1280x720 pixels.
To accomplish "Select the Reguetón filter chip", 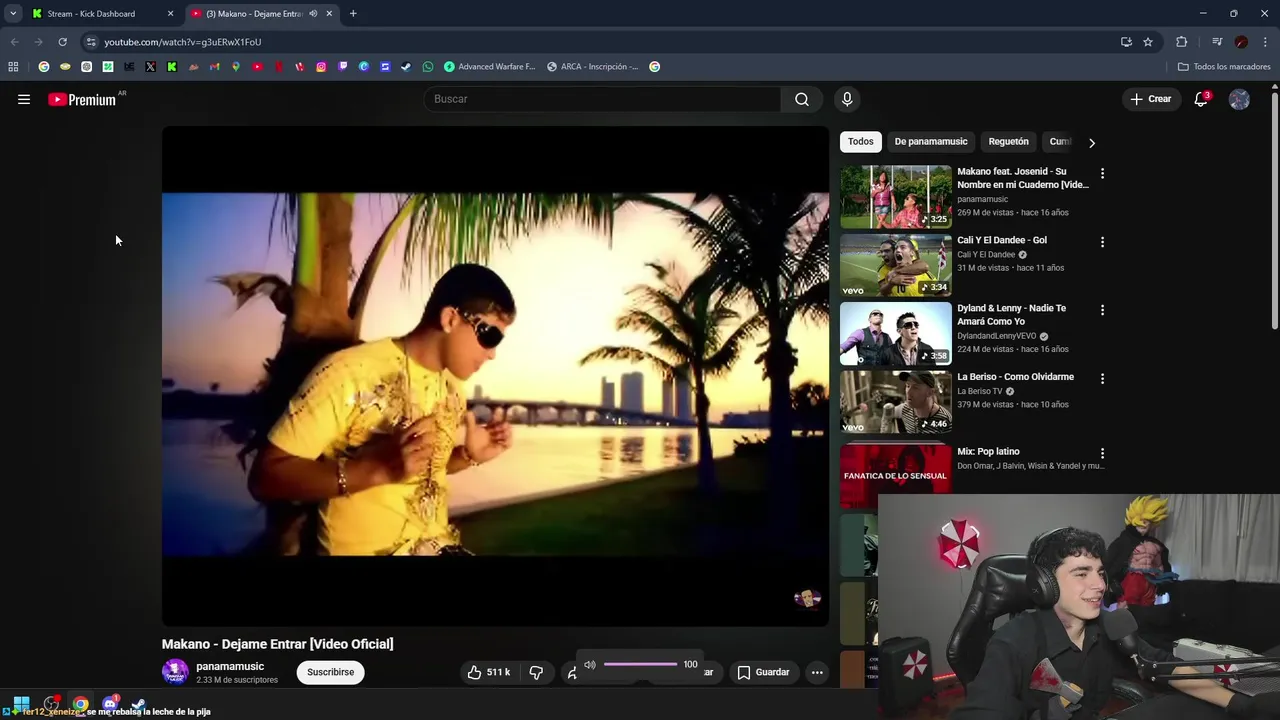I will click(1008, 142).
